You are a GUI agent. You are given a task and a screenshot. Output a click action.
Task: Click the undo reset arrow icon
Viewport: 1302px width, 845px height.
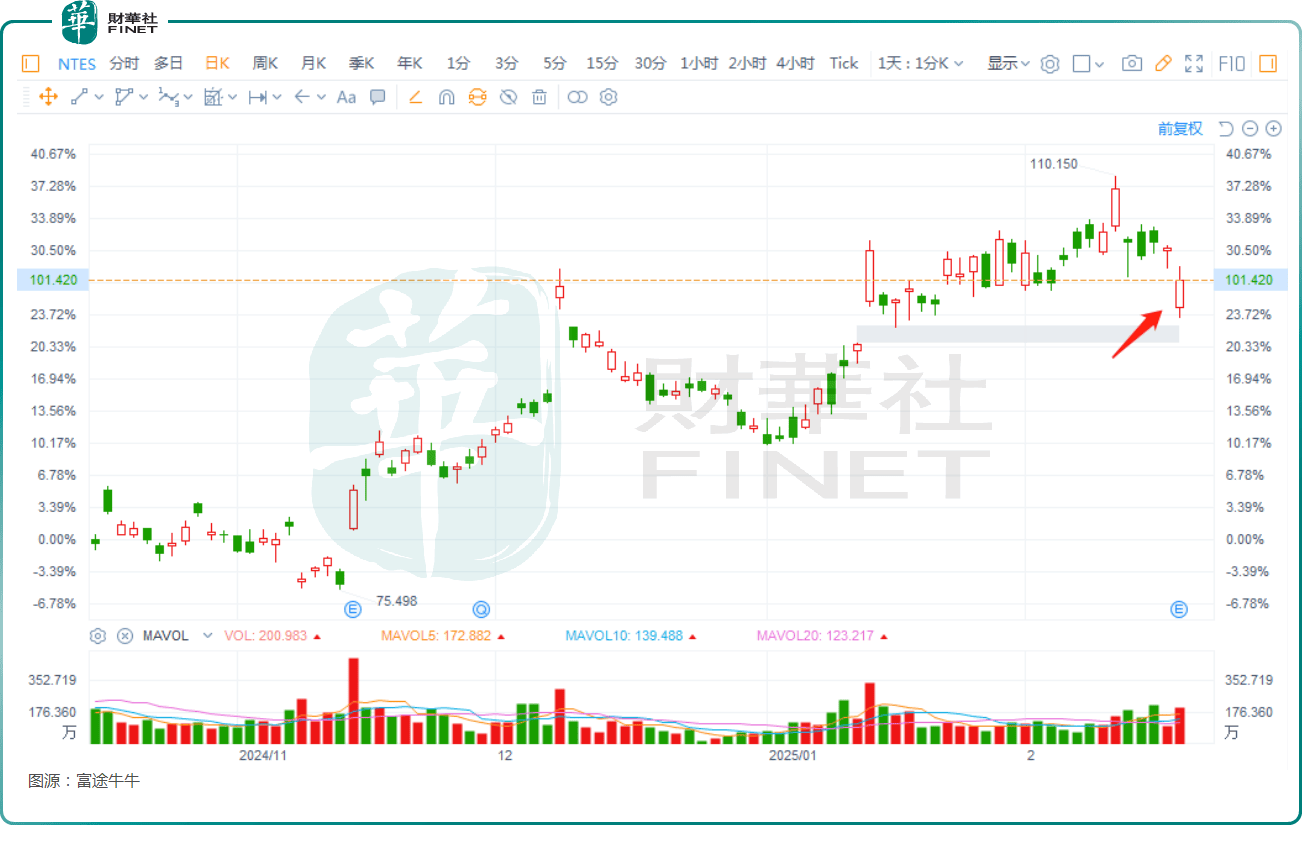[1225, 128]
